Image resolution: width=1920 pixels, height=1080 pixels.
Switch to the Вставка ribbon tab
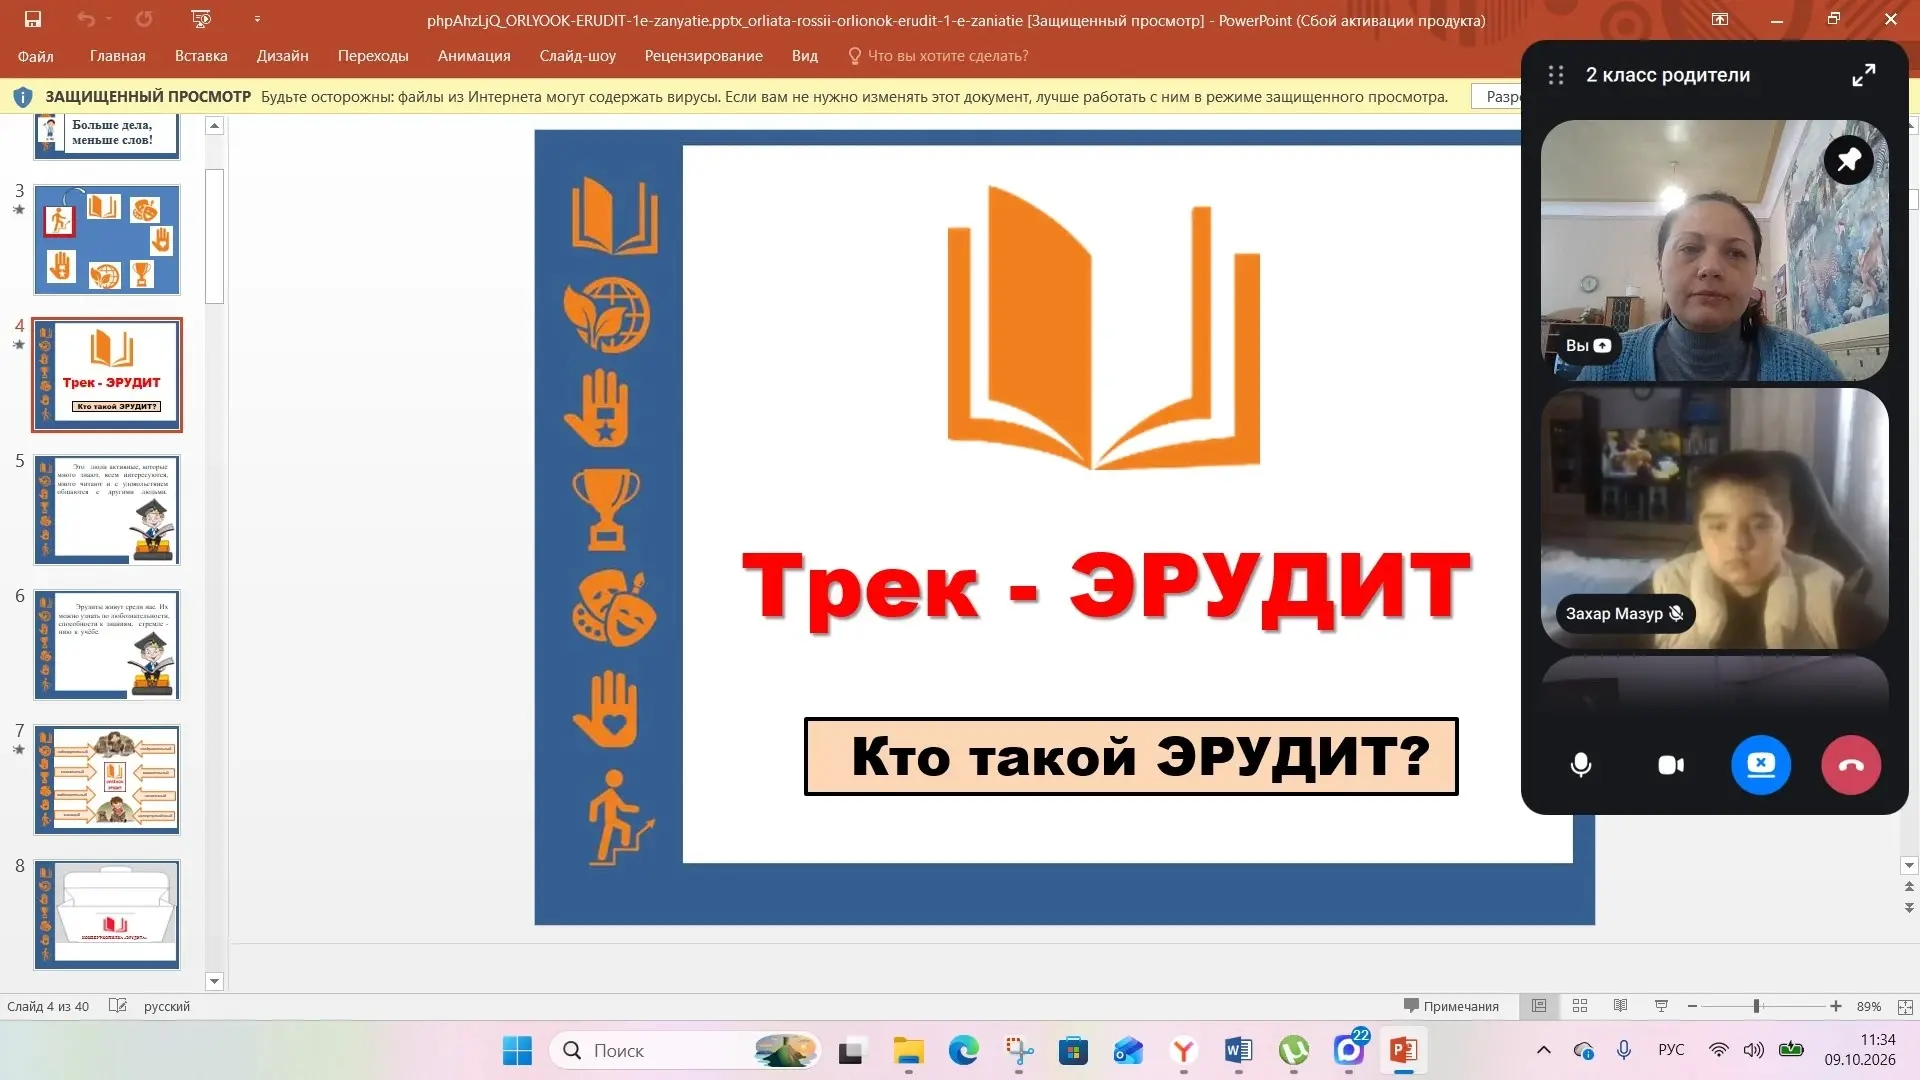201,56
